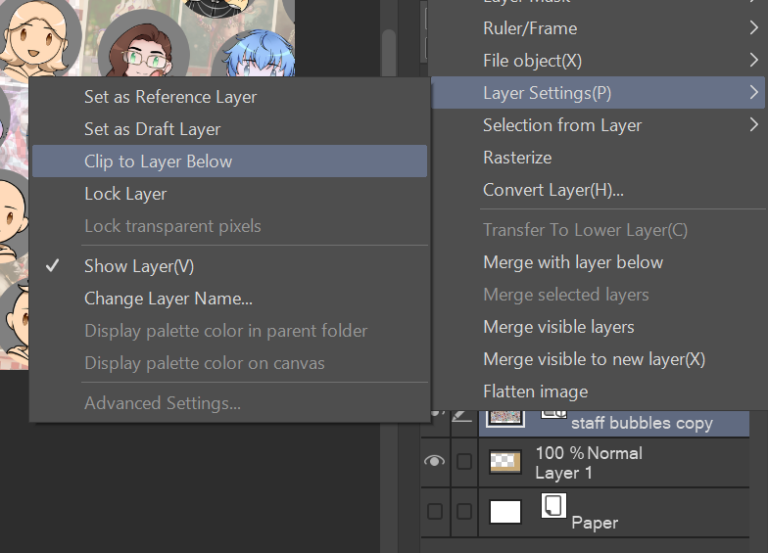Open Ruler/Frame submenu
The width and height of the screenshot is (768, 553).
(598, 28)
